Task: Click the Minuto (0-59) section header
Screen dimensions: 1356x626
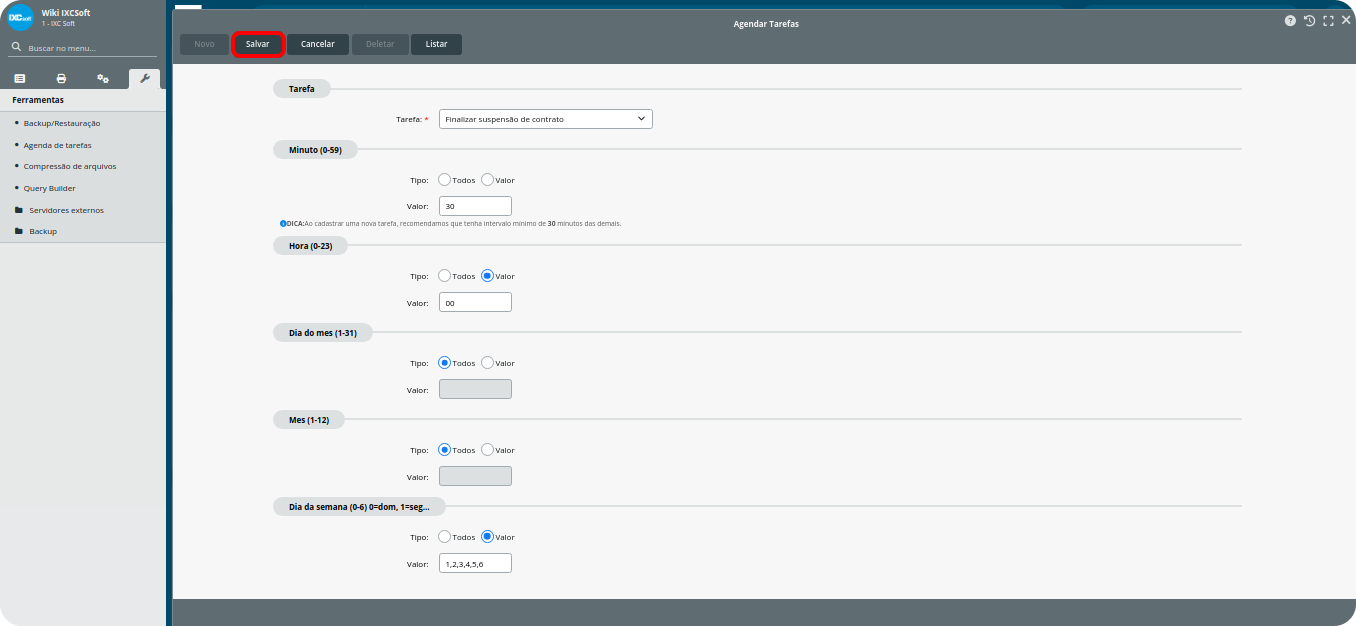Action: 315,150
